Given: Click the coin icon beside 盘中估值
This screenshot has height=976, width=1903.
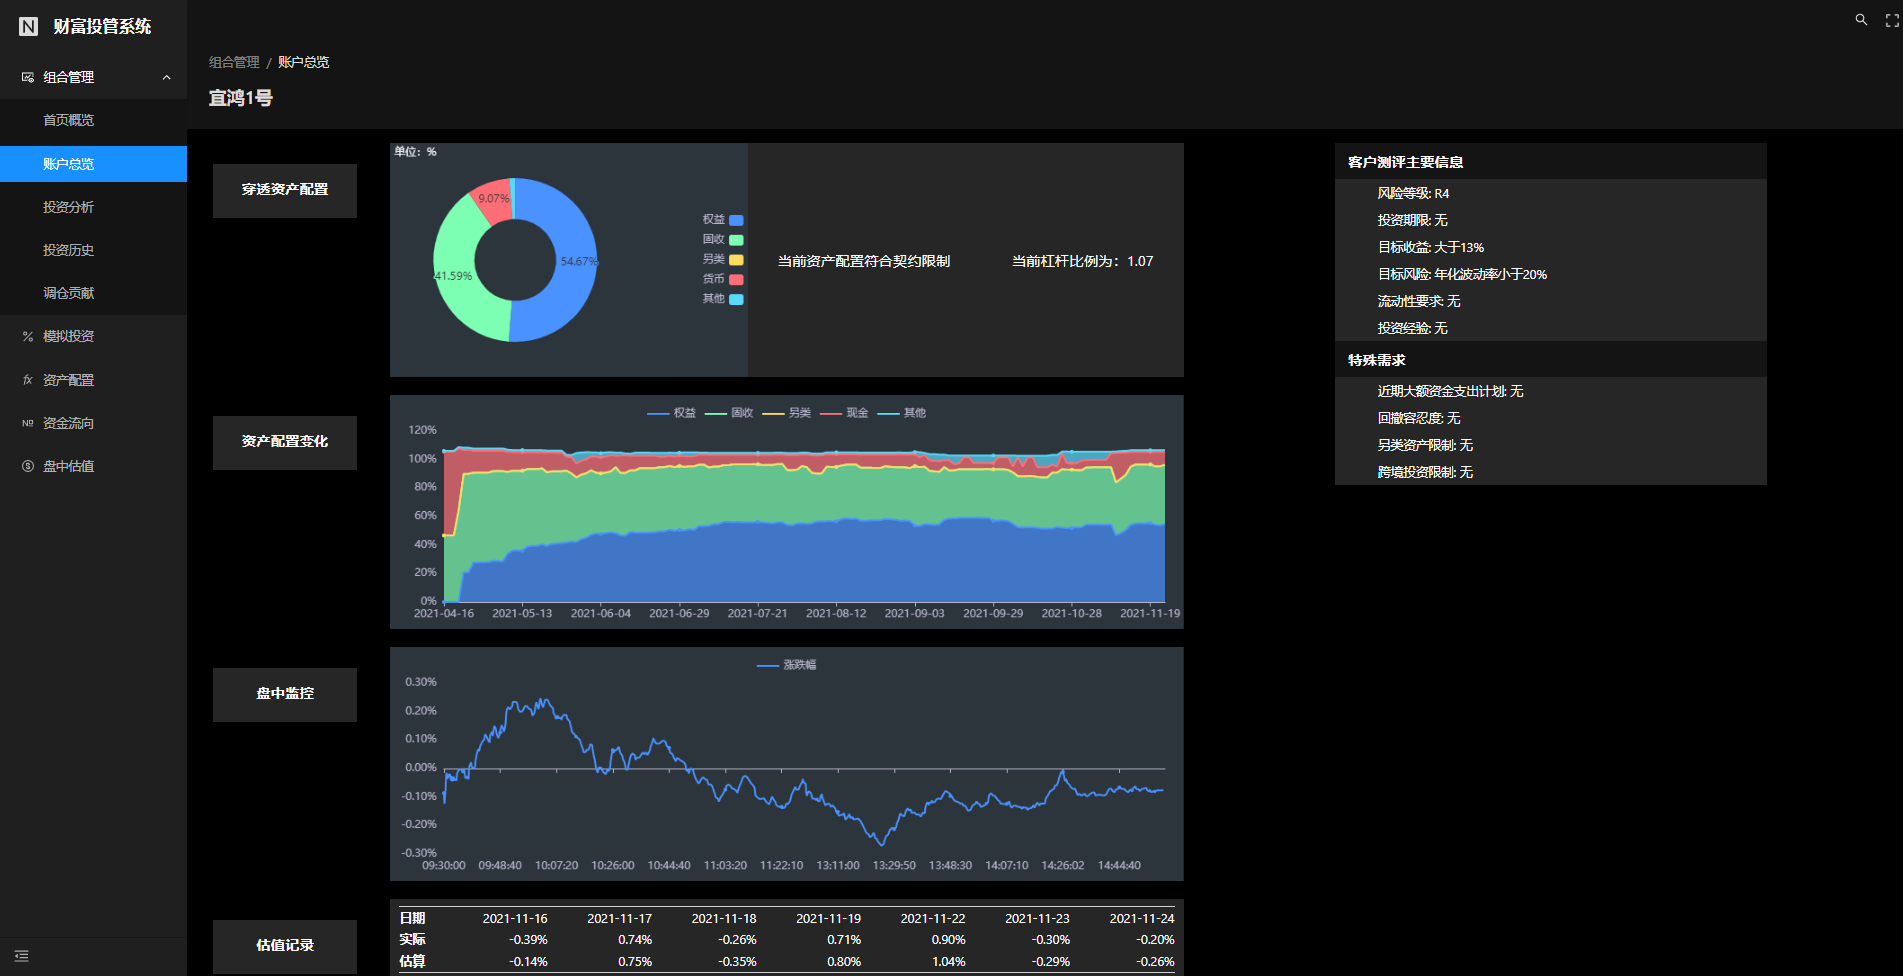Looking at the screenshot, I should 28,466.
